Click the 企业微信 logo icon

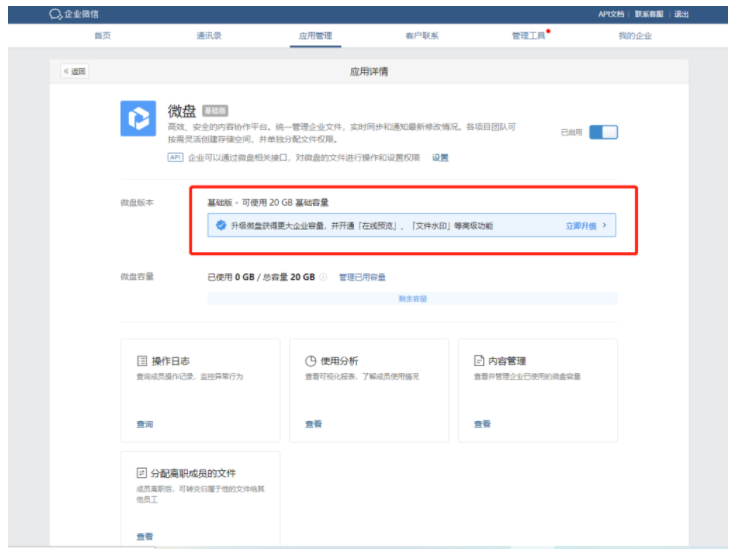(55, 14)
